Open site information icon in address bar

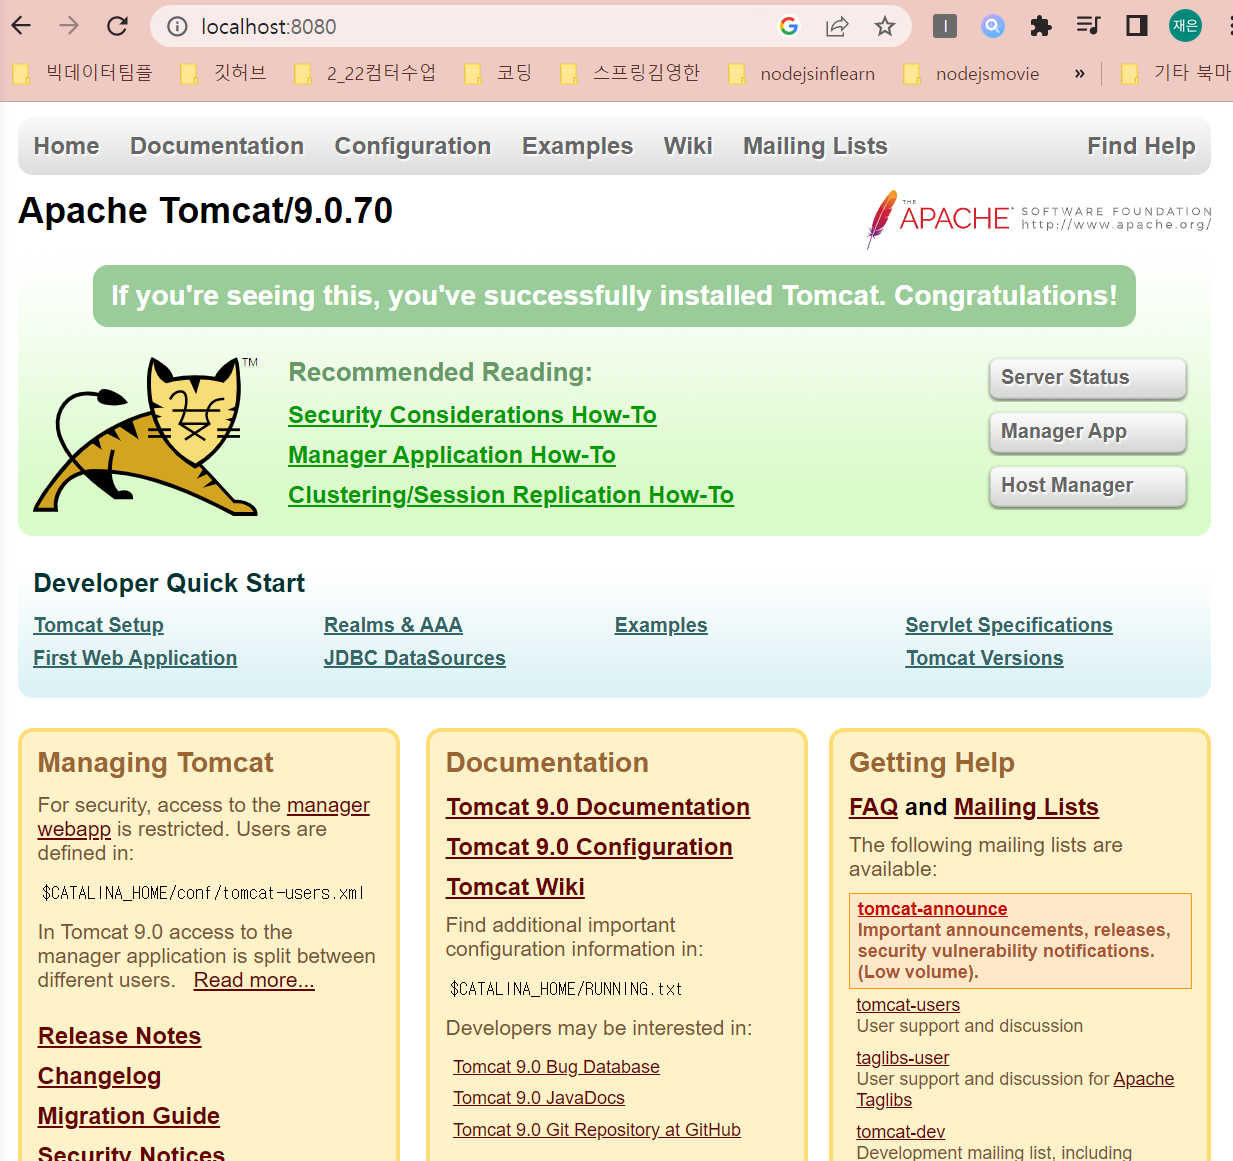pos(177,26)
